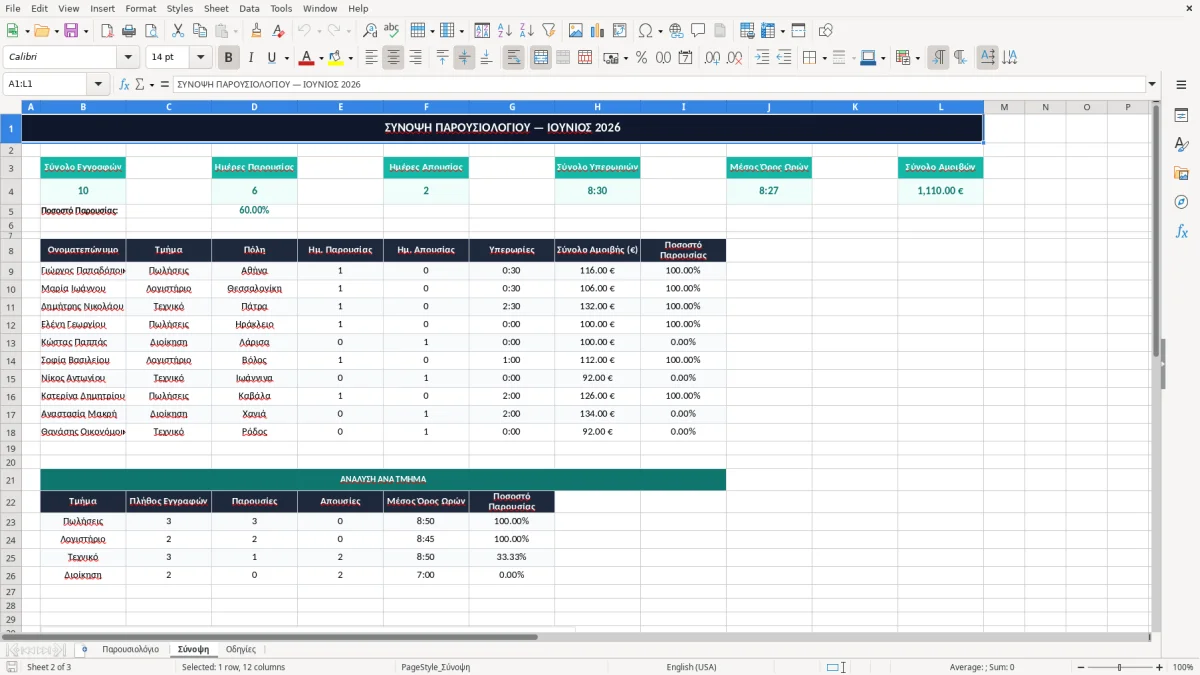Viewport: 1200px width, 675px height.
Task: Toggle Wrap Text button
Action: click(514, 58)
